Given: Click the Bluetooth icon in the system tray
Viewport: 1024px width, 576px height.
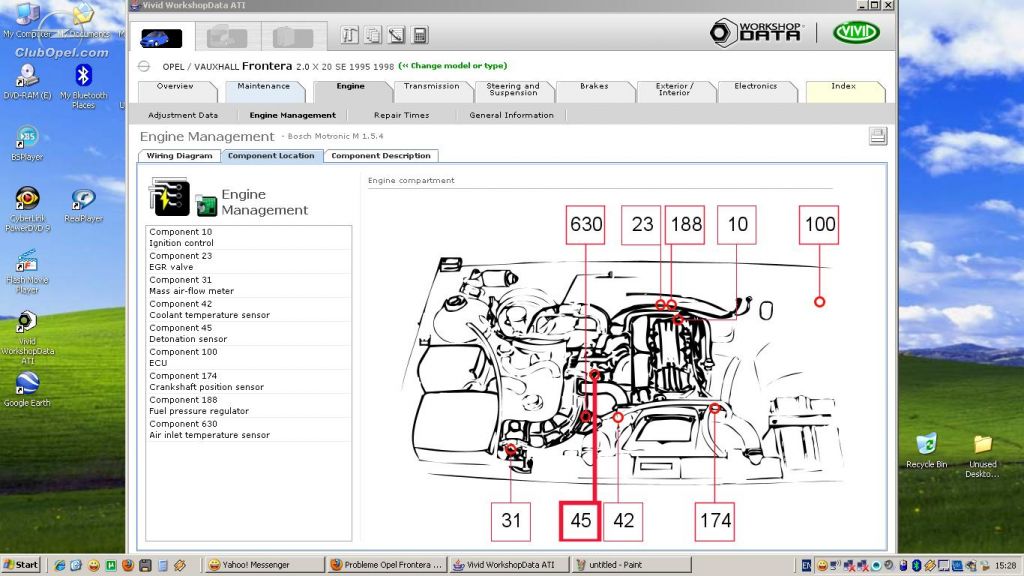Looking at the screenshot, I should point(916,565).
